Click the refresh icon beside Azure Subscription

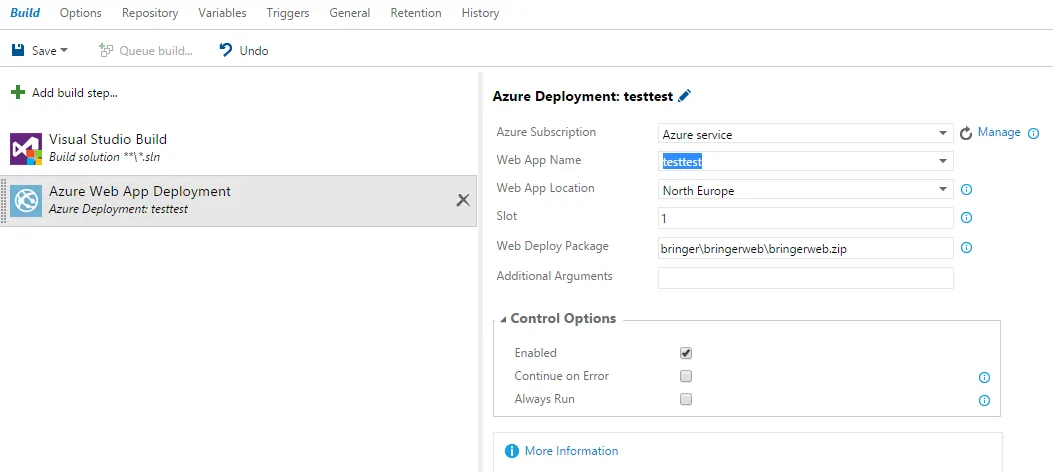(966, 133)
